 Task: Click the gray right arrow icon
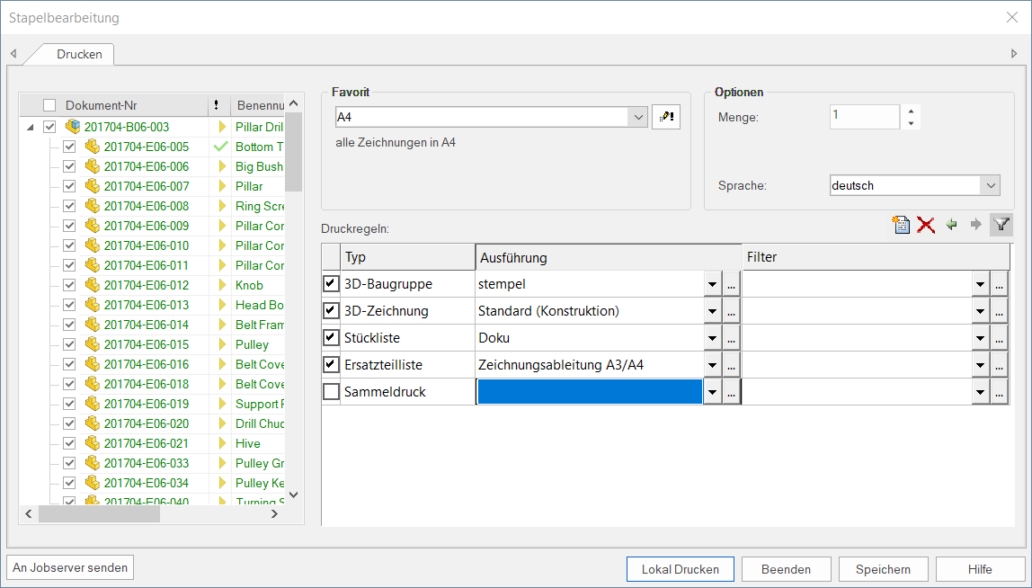point(975,225)
